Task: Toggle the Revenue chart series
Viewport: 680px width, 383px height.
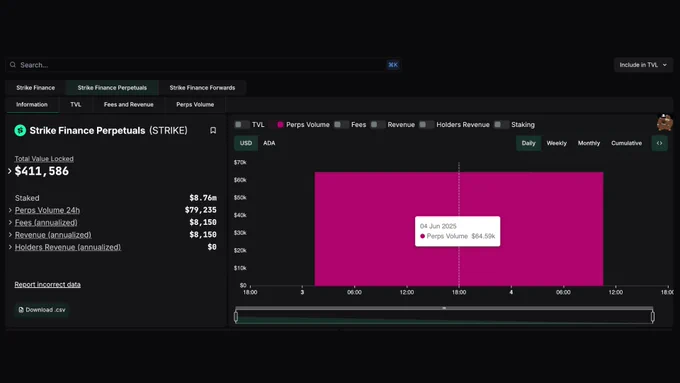Action: pyautogui.click(x=378, y=124)
